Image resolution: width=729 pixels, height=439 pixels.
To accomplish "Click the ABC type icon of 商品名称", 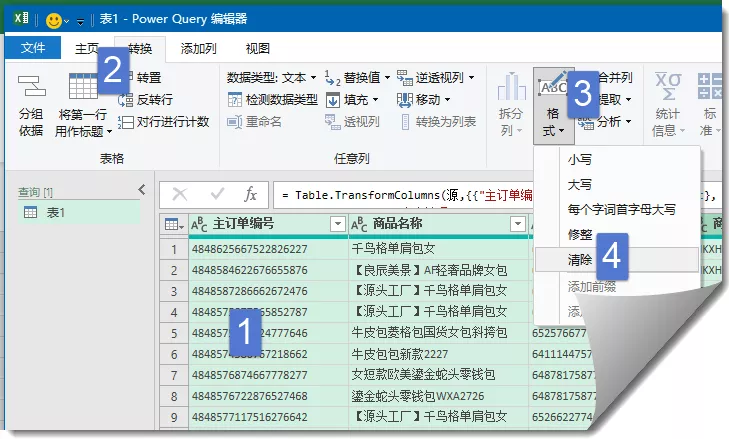I will point(359,225).
